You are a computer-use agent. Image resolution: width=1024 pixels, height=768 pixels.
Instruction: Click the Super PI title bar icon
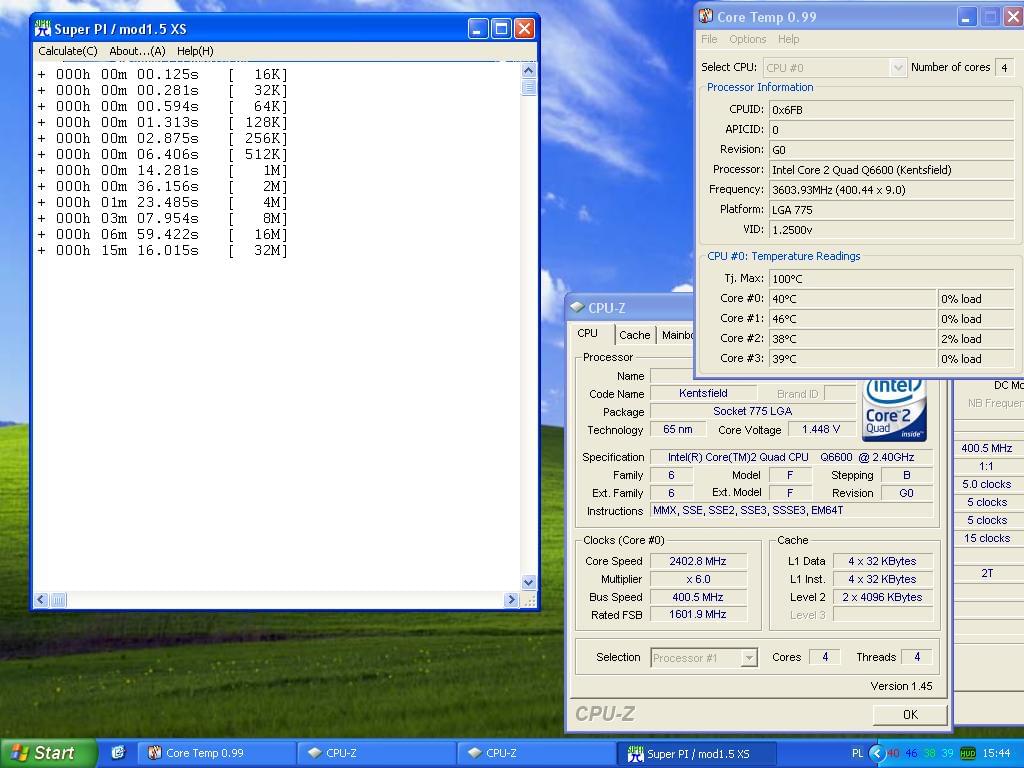tap(43, 29)
